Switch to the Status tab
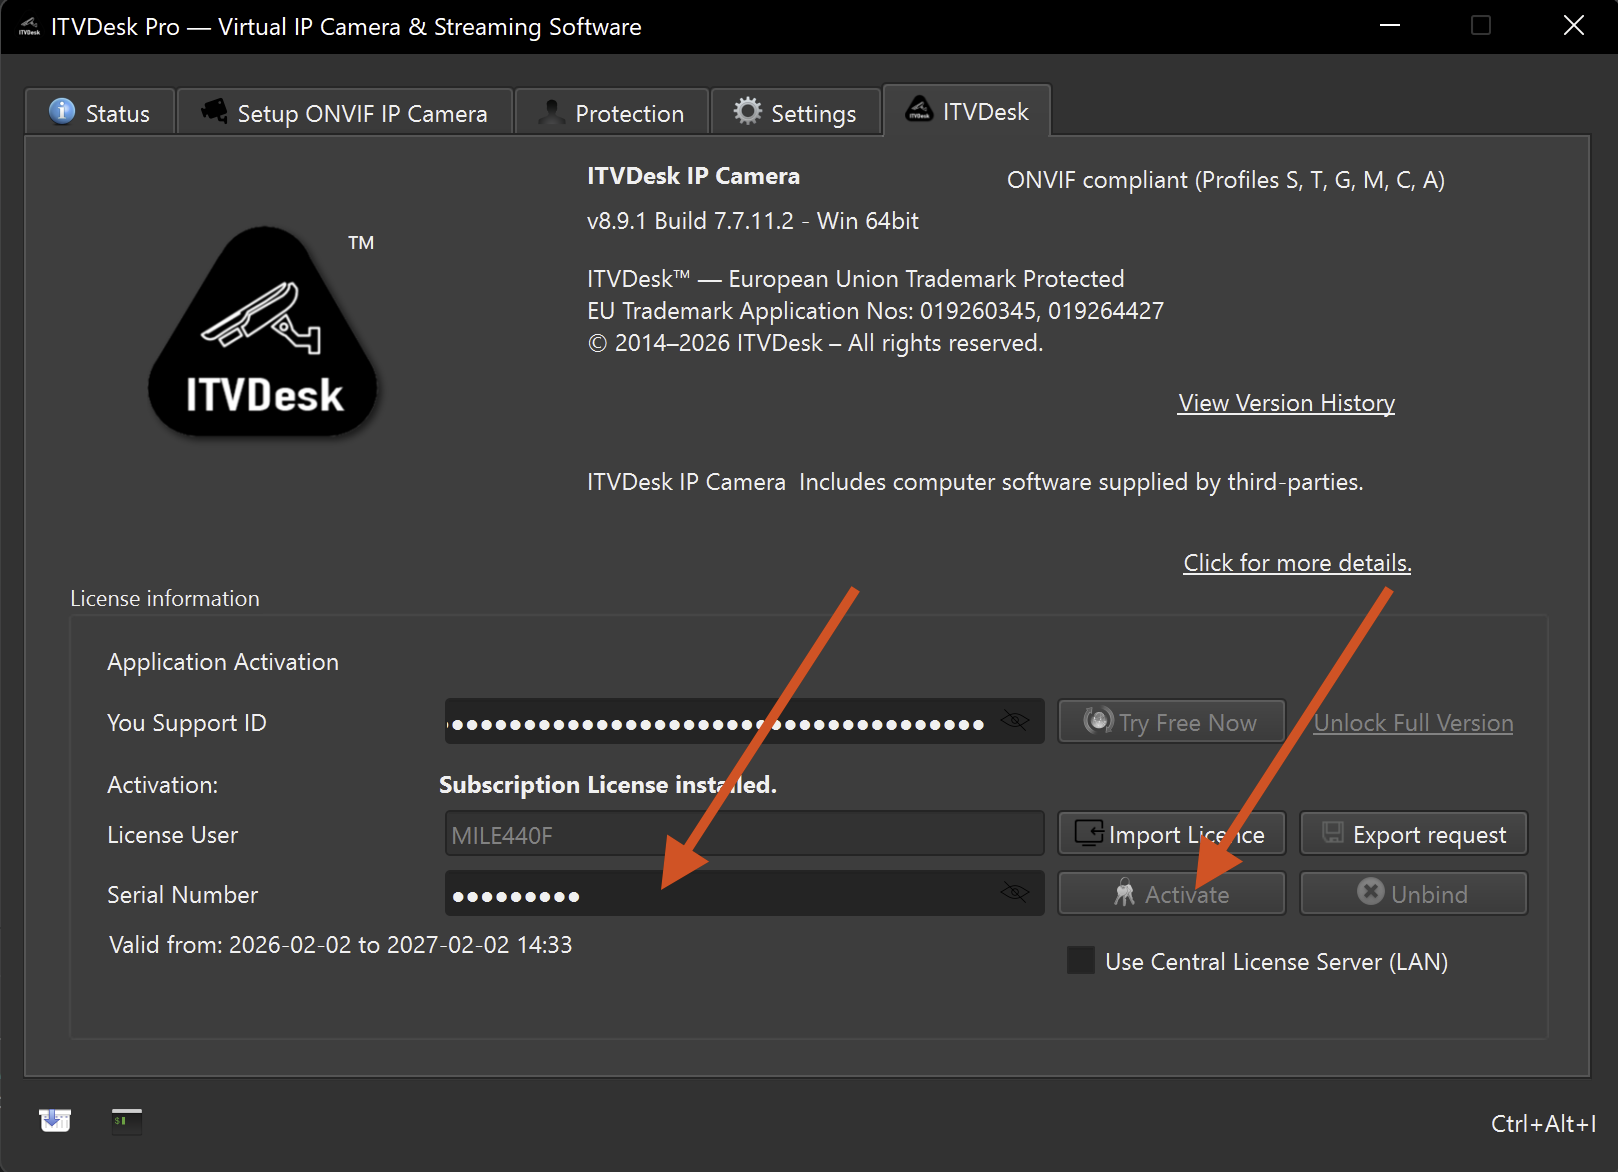1618x1172 pixels. pyautogui.click(x=100, y=113)
